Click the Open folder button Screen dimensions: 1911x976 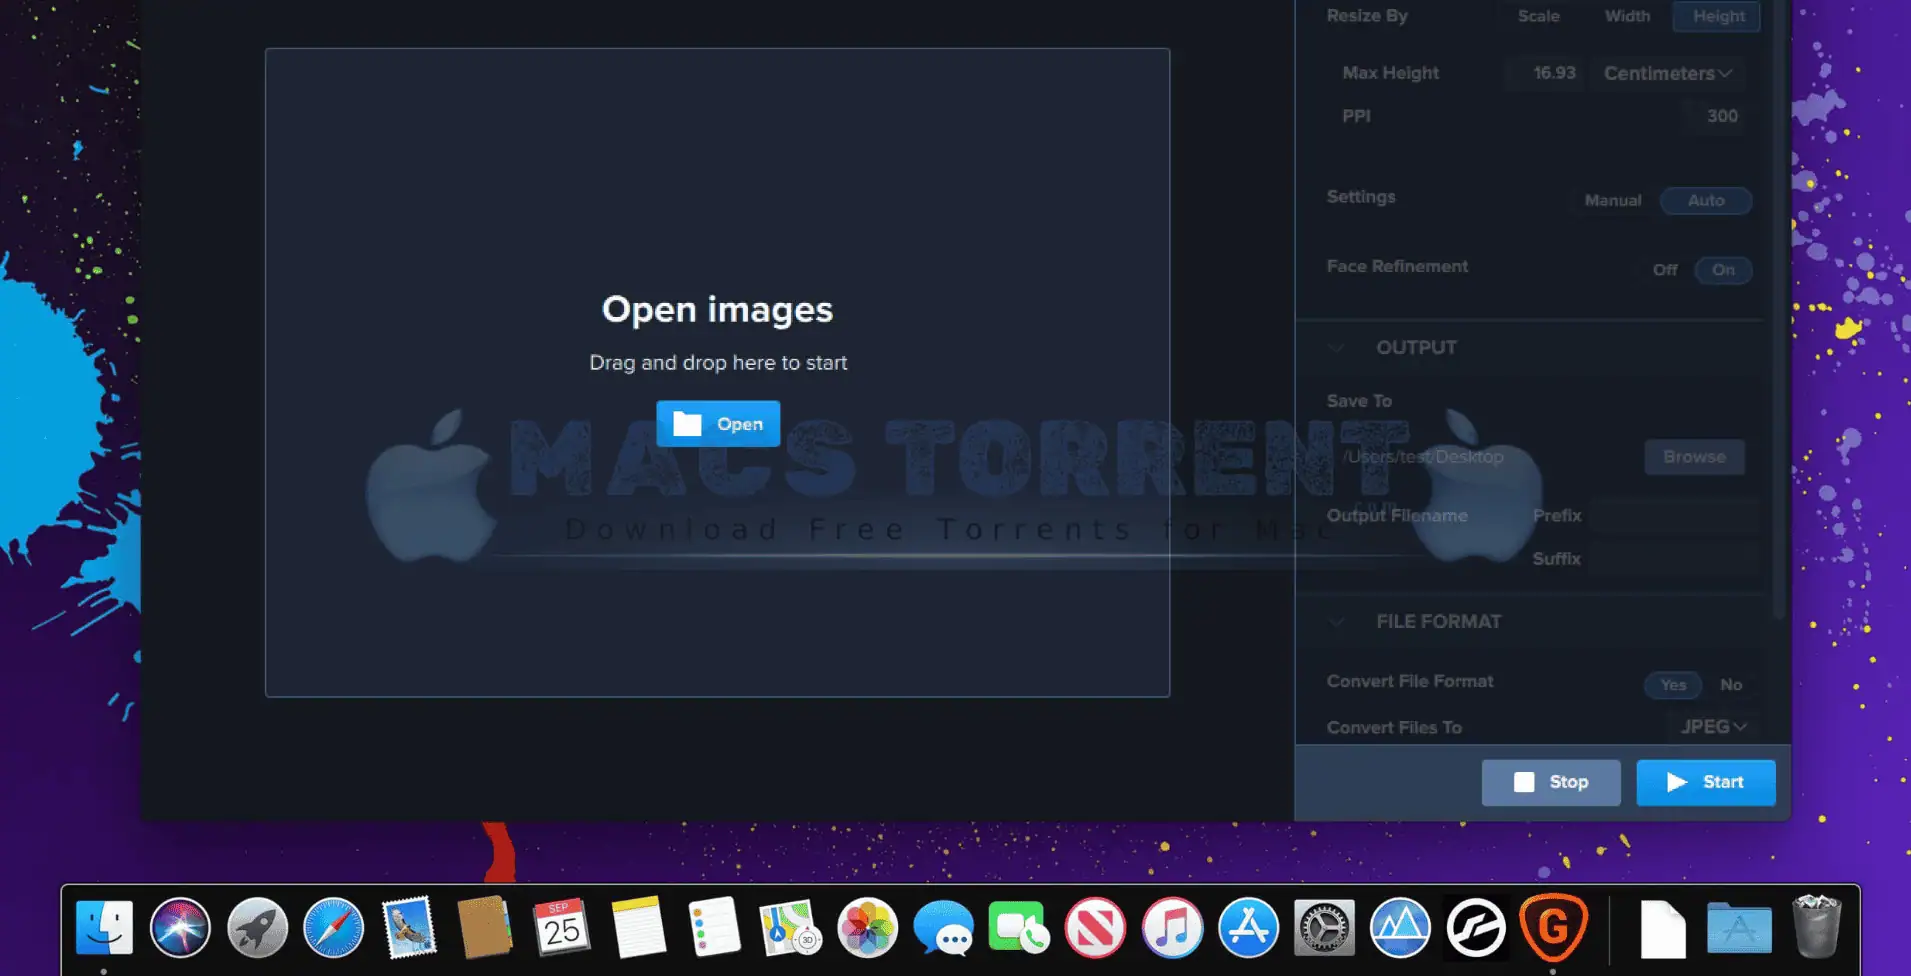coord(718,424)
